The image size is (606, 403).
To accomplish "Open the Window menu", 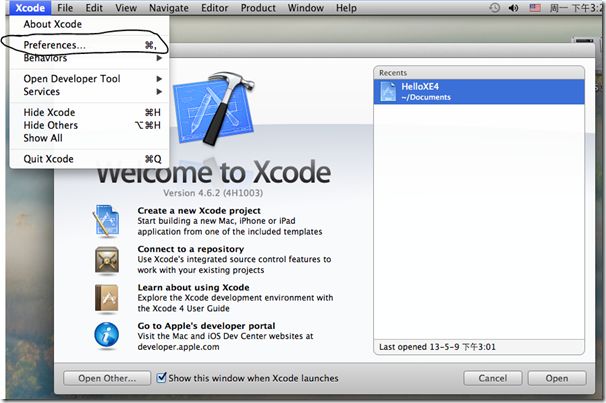I will pos(305,8).
